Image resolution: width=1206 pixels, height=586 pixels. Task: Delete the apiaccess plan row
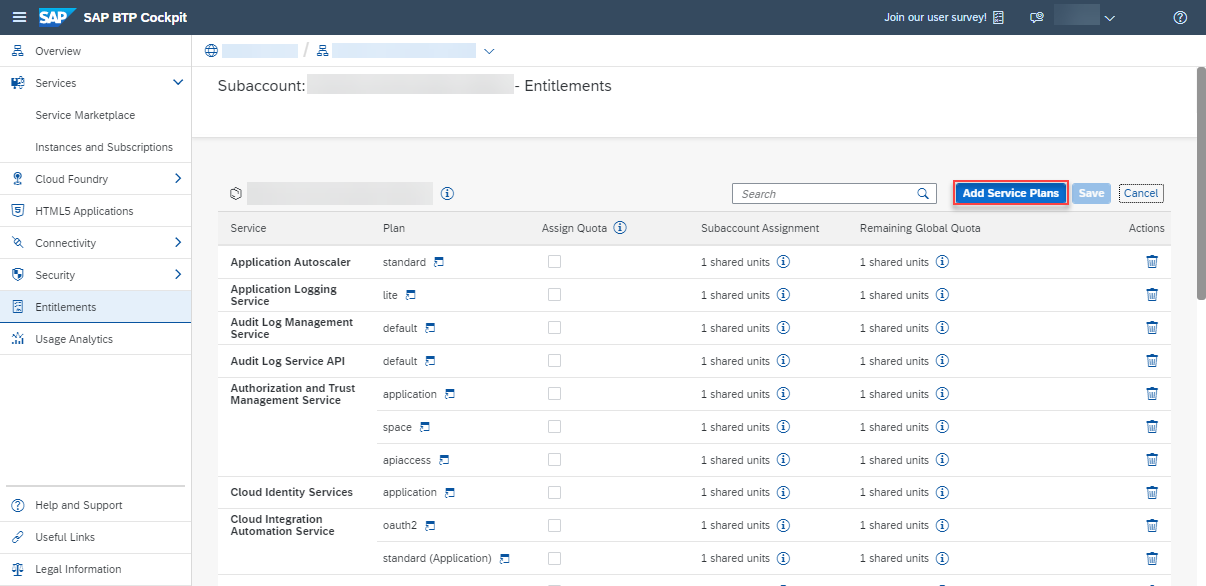[1152, 460]
